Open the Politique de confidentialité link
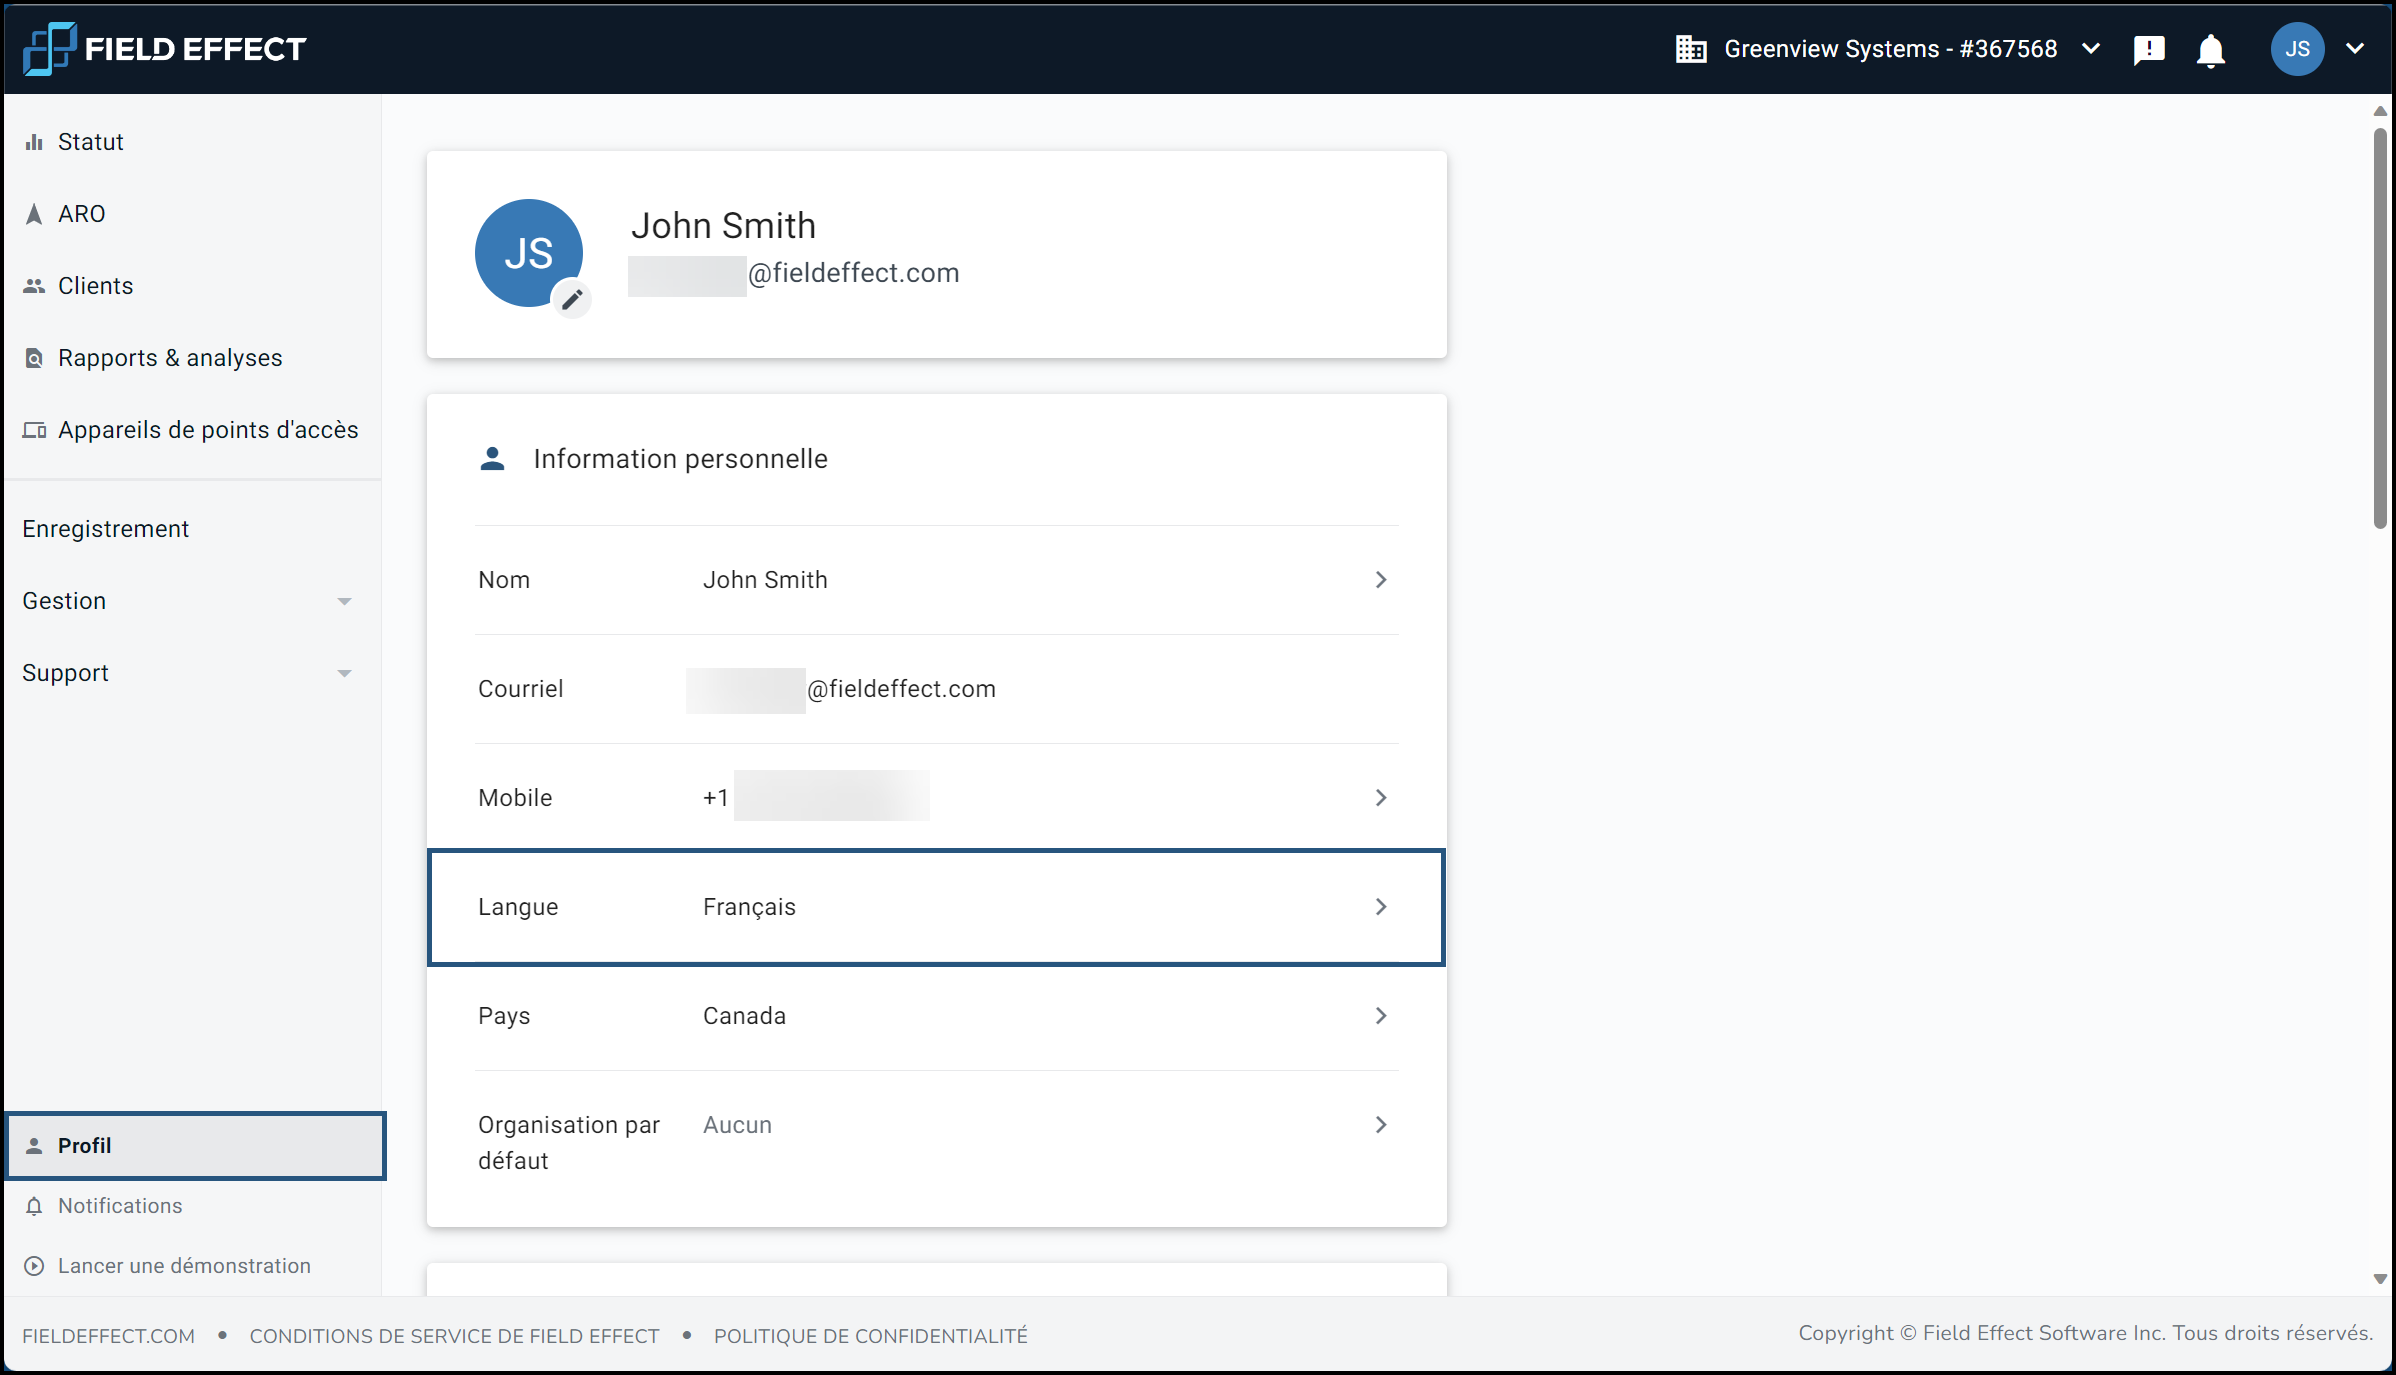The image size is (2396, 1375). (x=870, y=1336)
